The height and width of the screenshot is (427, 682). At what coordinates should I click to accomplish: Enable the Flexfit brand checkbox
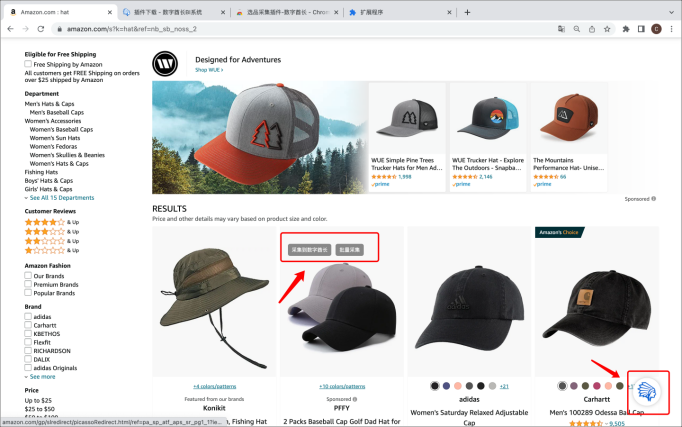point(28,342)
